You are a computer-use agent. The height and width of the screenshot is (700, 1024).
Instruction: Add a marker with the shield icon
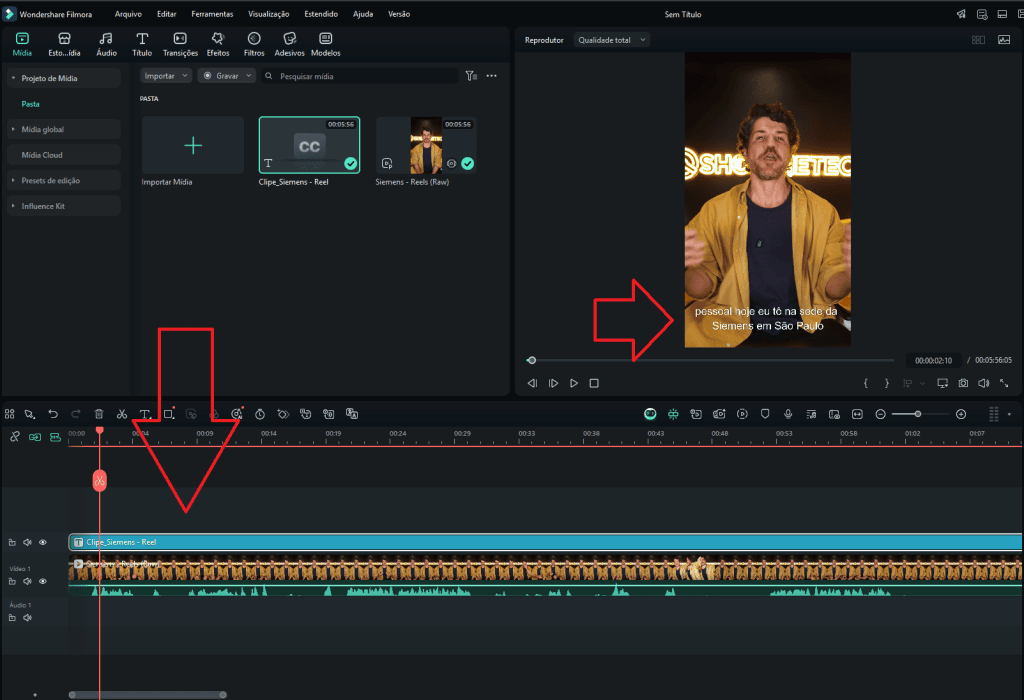[x=765, y=414]
